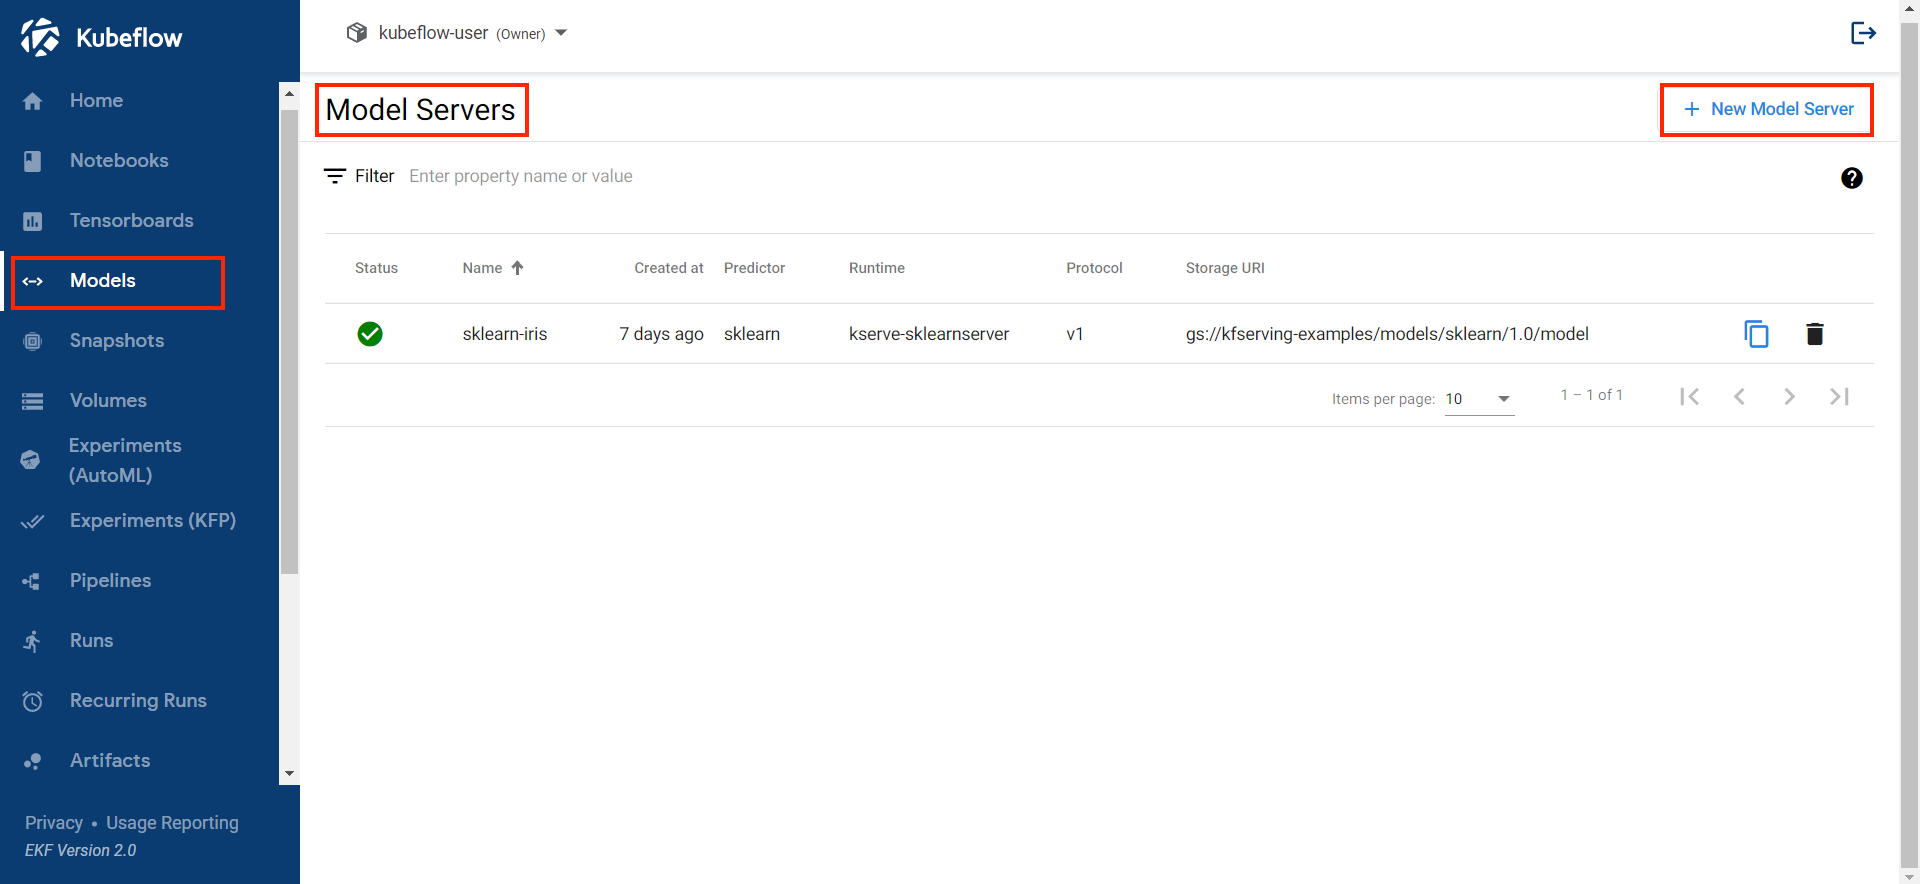Click the Runs running-figure icon

(33, 641)
